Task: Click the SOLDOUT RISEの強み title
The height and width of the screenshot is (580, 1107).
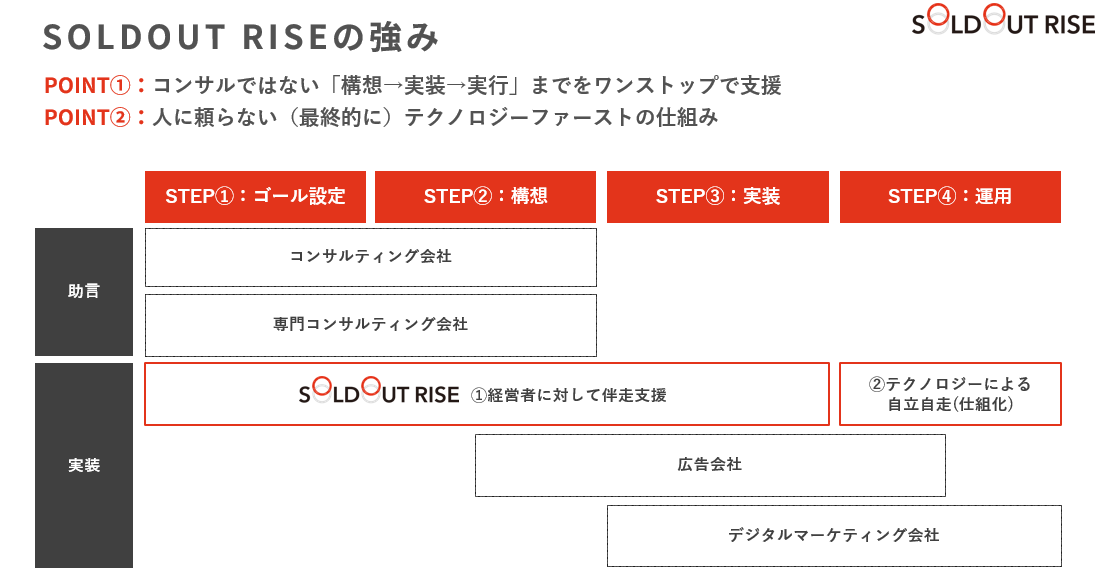Action: 241,37
